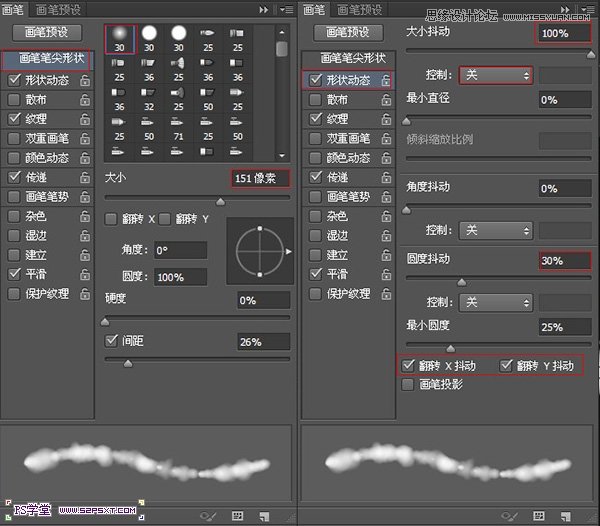Image resolution: width=600 pixels, height=526 pixels.
Task: Select 纹理 settings label in right panel
Action: (338, 119)
